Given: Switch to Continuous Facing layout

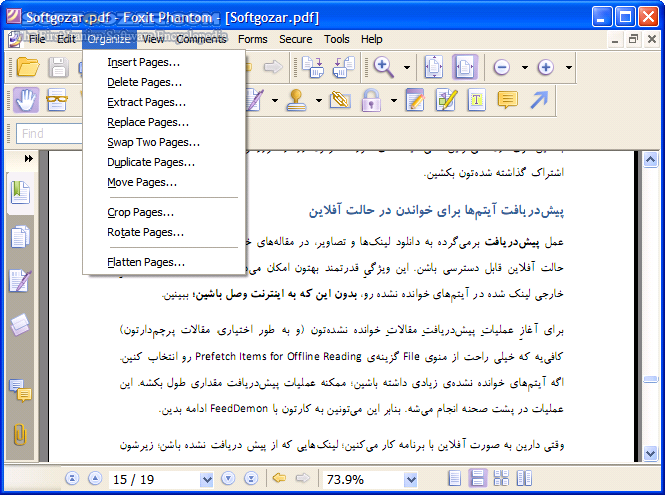Looking at the screenshot, I should tap(501, 478).
